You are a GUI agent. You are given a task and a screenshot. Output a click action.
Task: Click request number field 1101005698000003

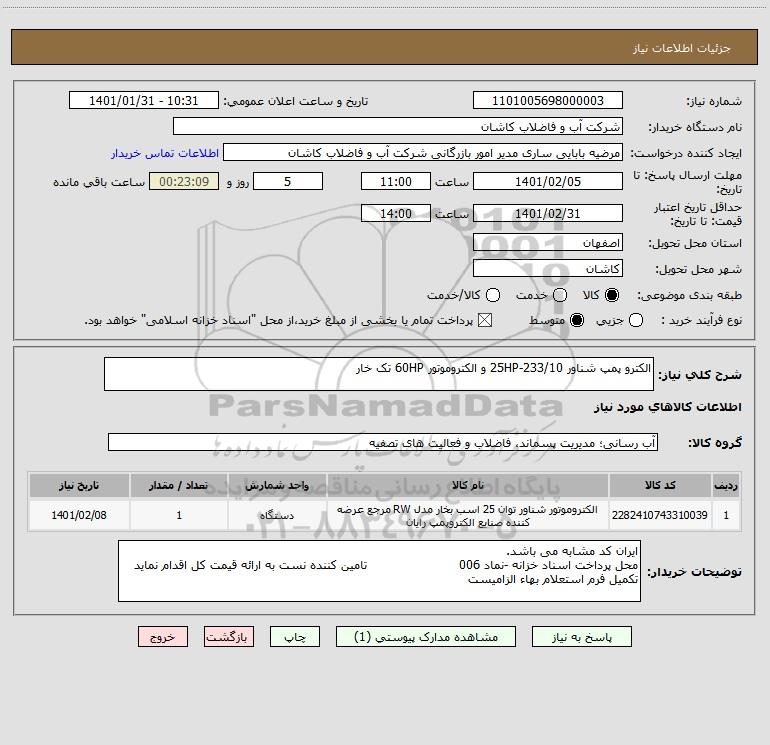(x=548, y=101)
